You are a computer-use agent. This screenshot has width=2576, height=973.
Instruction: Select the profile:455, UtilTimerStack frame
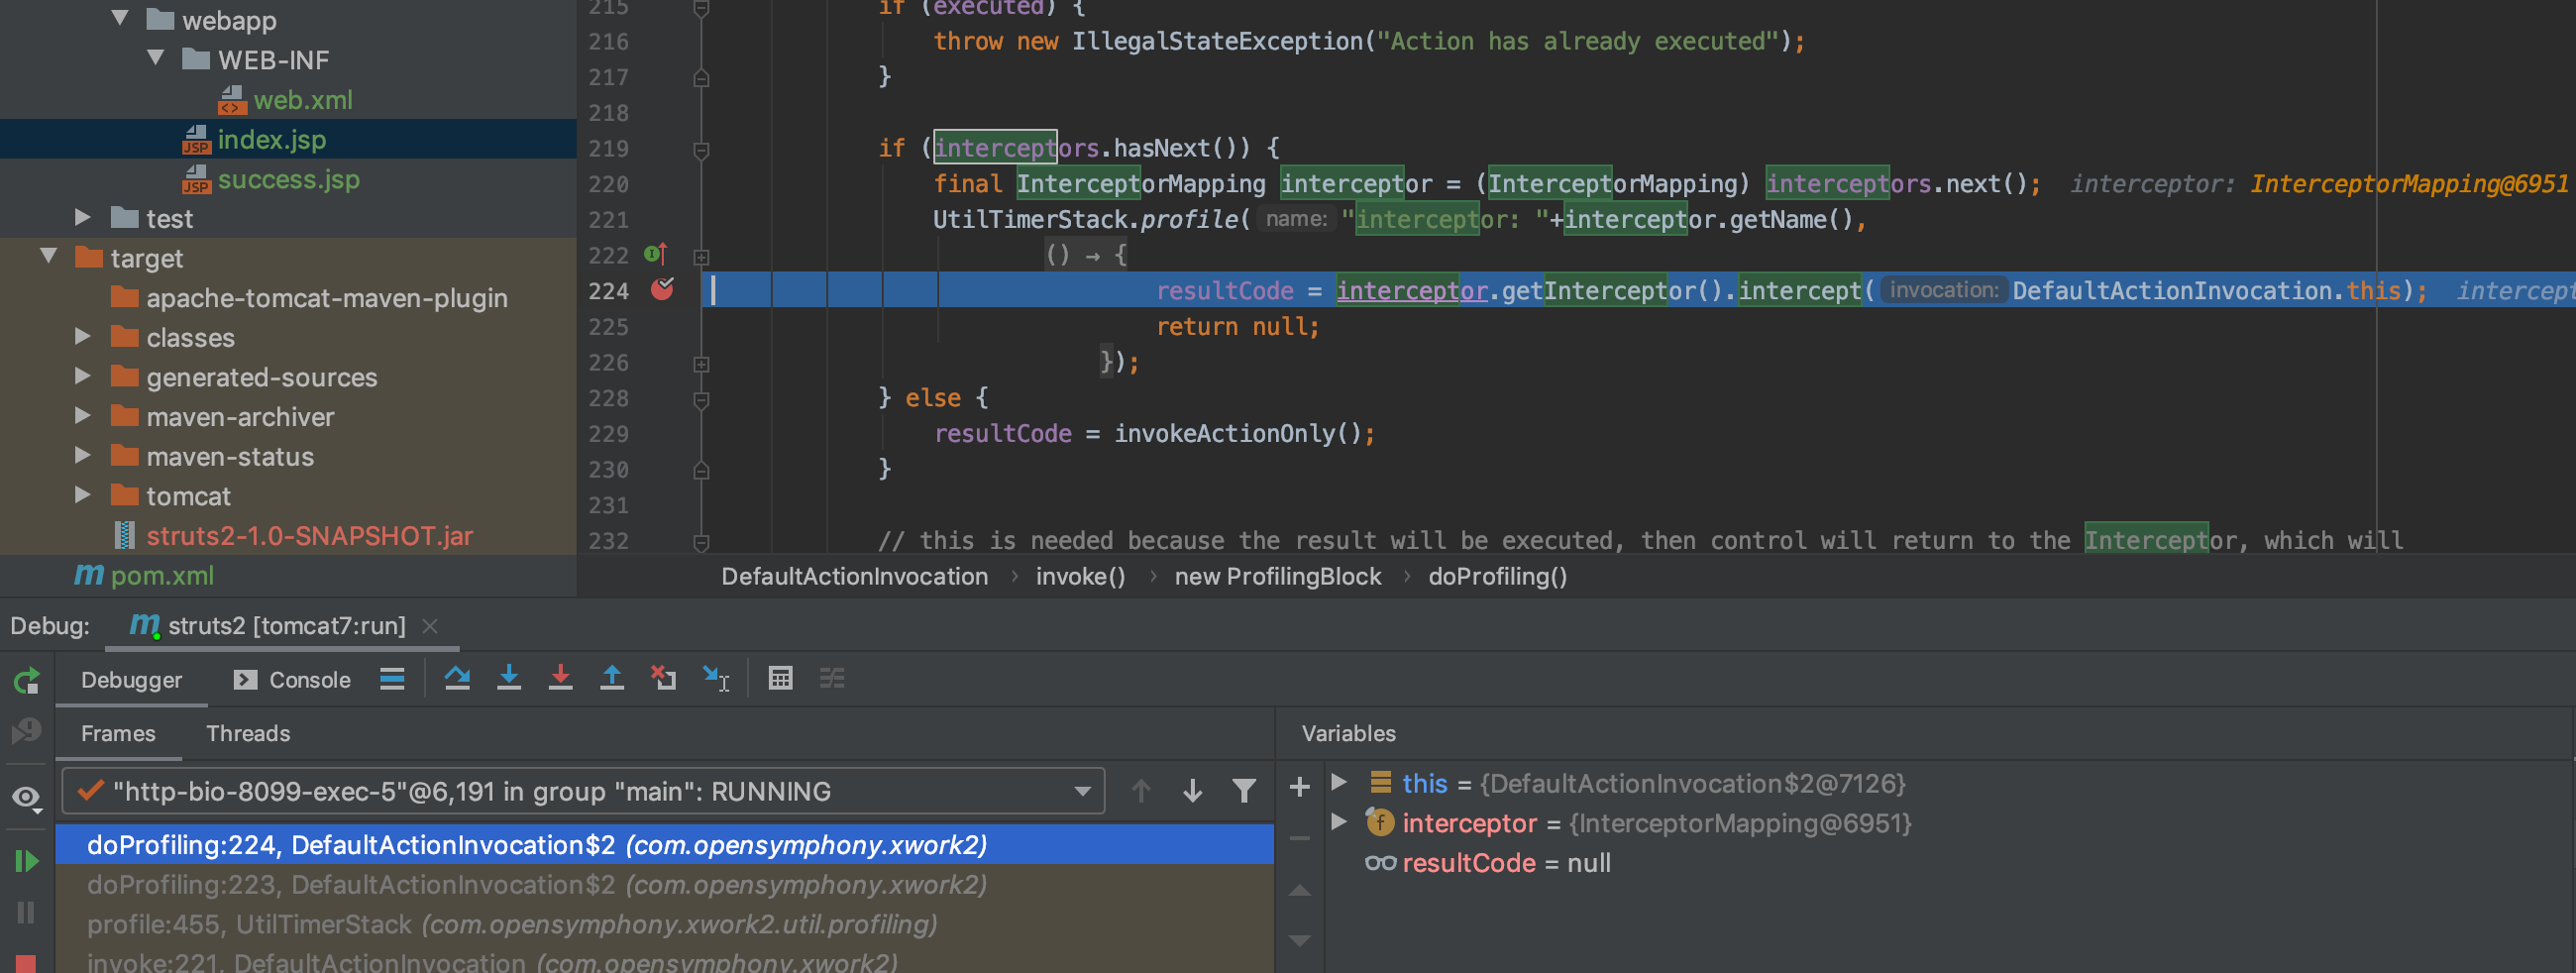[x=664, y=924]
